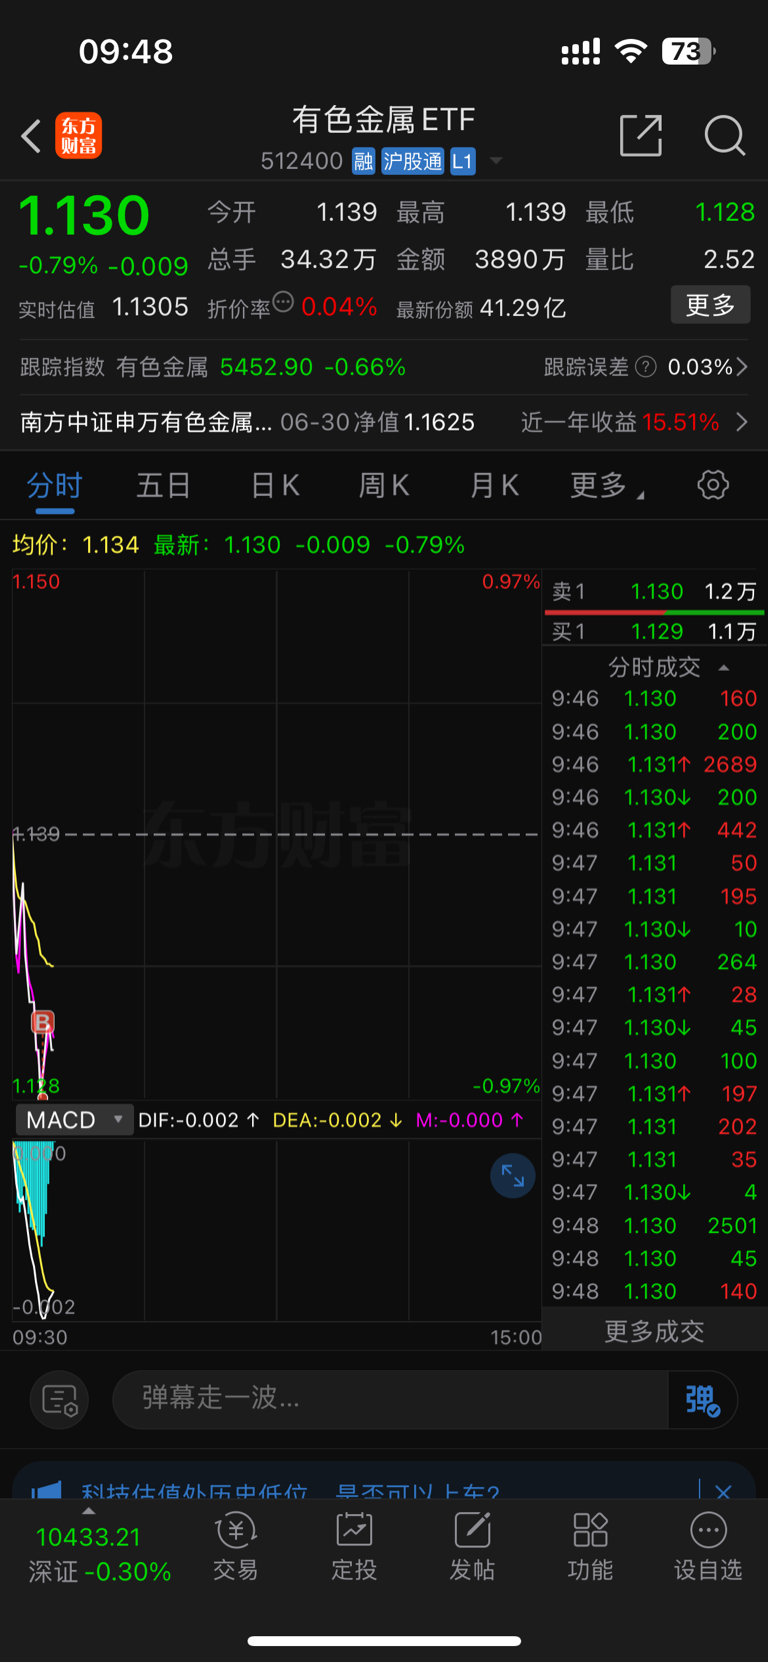768x1663 pixels.
Task: Tap the iOS home indicator bar
Action: 384,1641
